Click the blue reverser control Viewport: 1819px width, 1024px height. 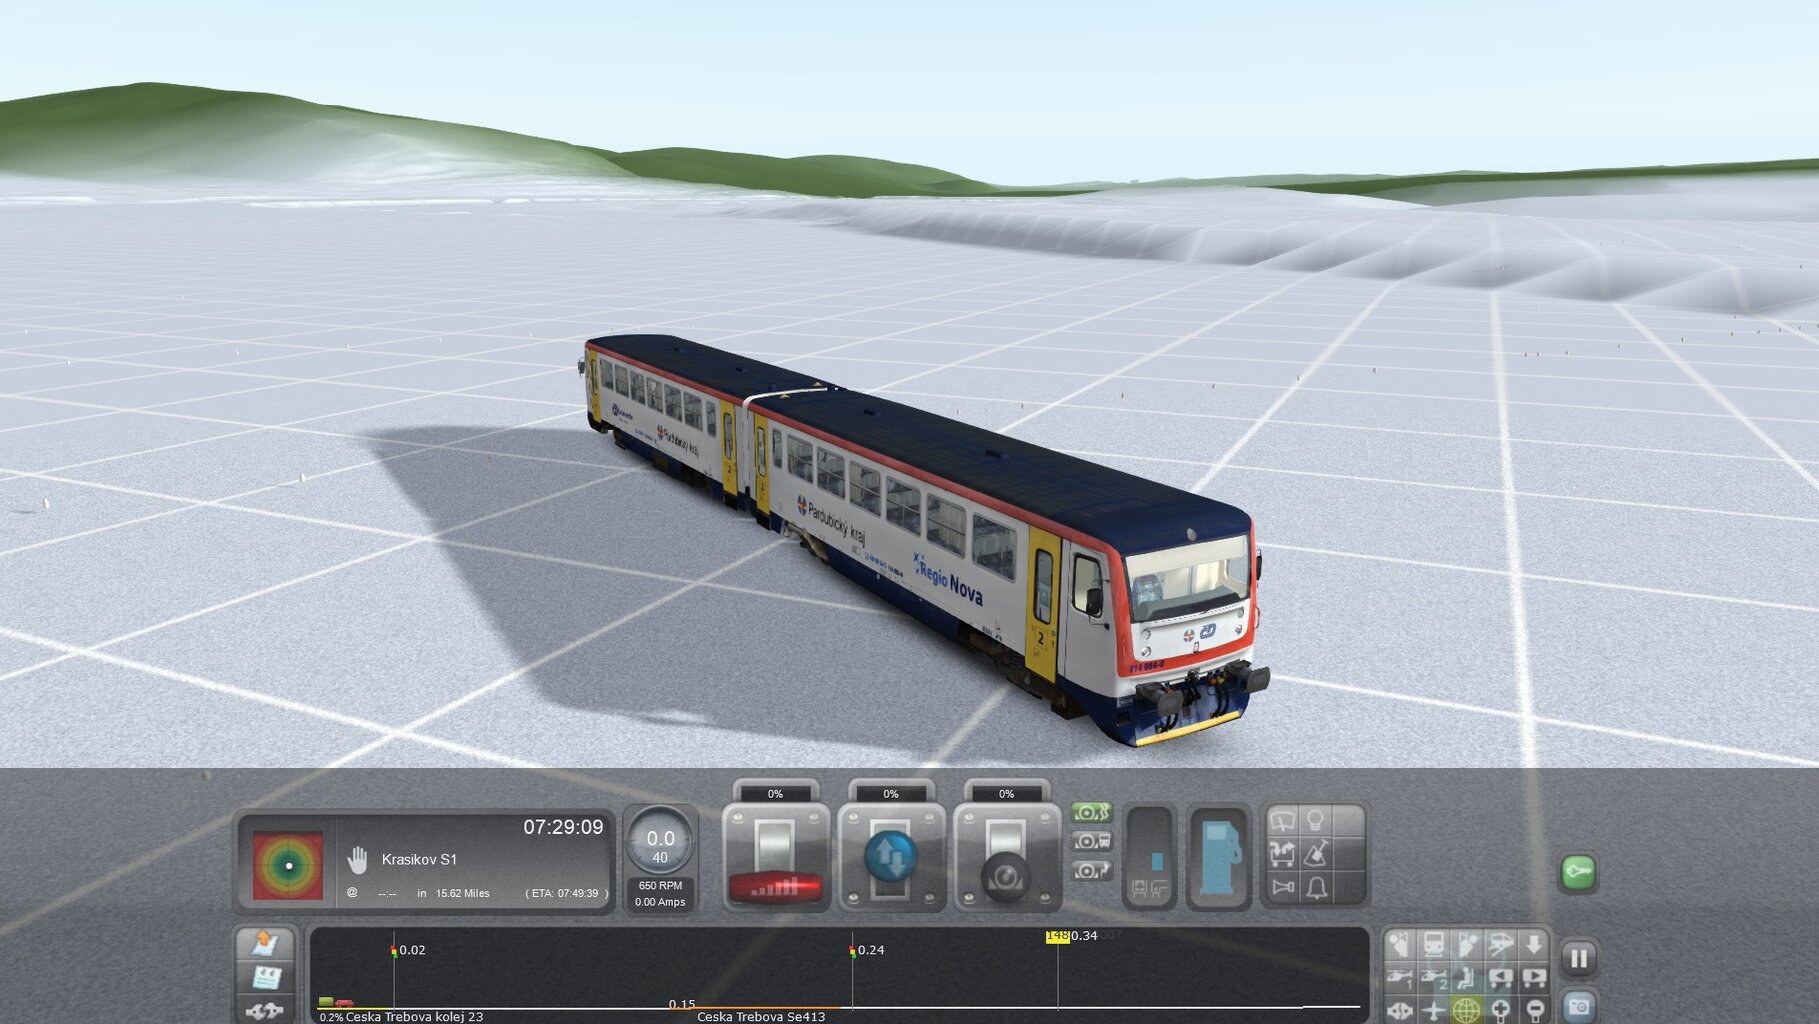point(890,856)
